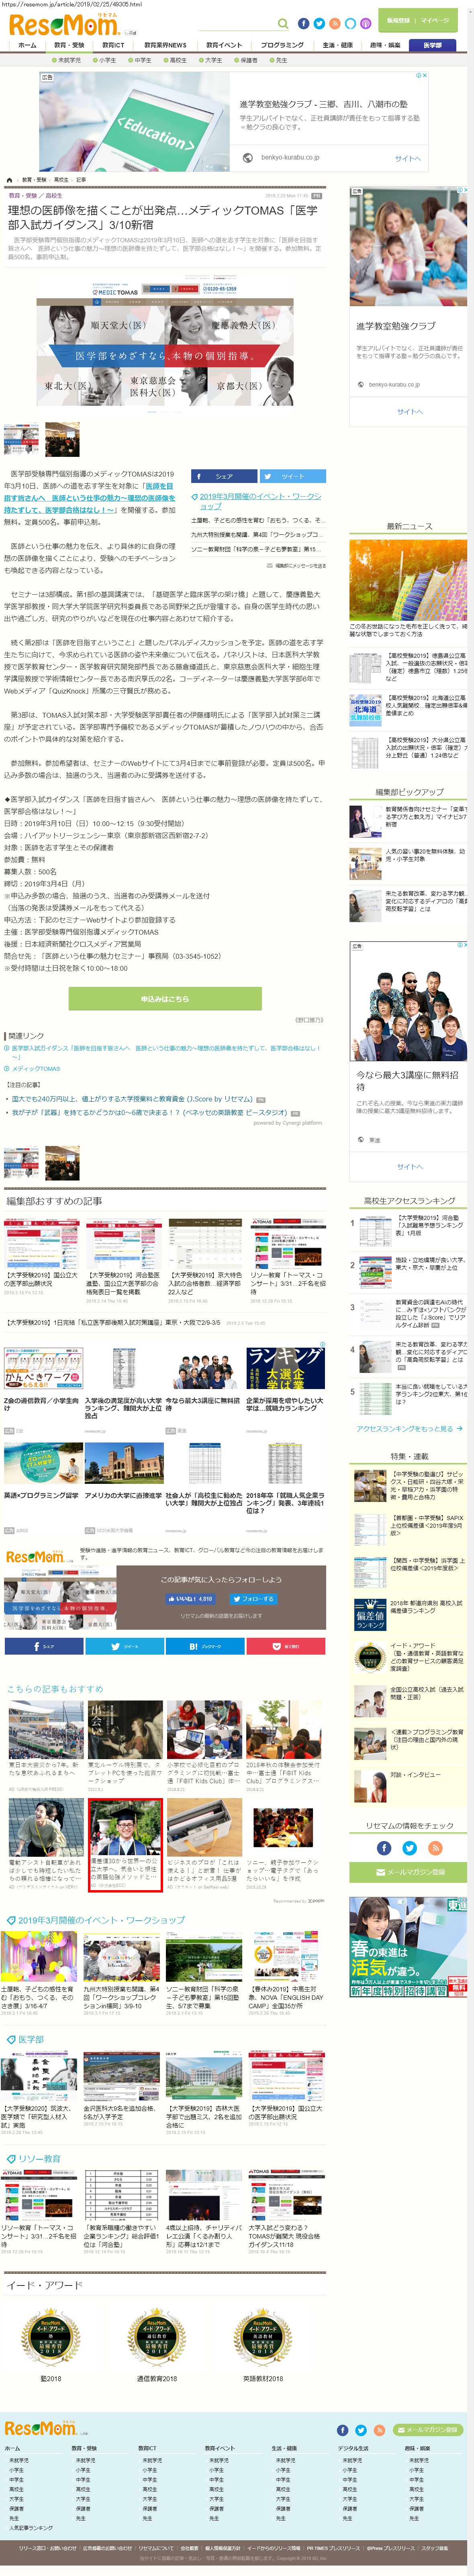Image resolution: width=474 pixels, height=2576 pixels.
Task: Open the 医学部 section heading
Action: coord(31,2039)
